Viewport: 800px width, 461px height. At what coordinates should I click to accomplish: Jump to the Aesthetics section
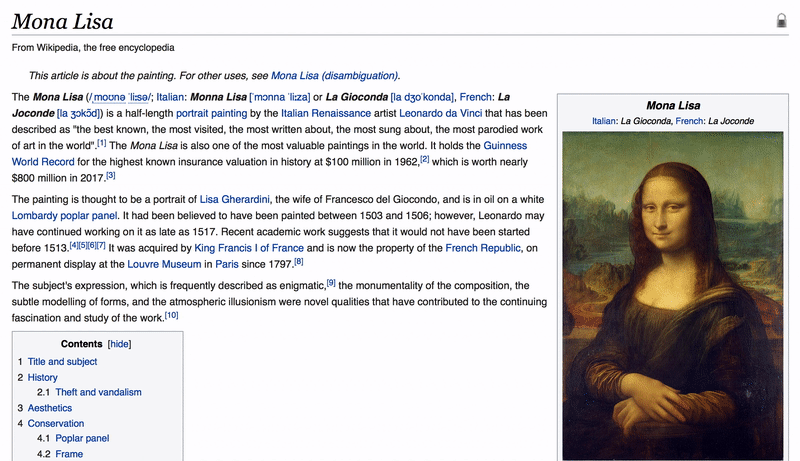[50, 408]
